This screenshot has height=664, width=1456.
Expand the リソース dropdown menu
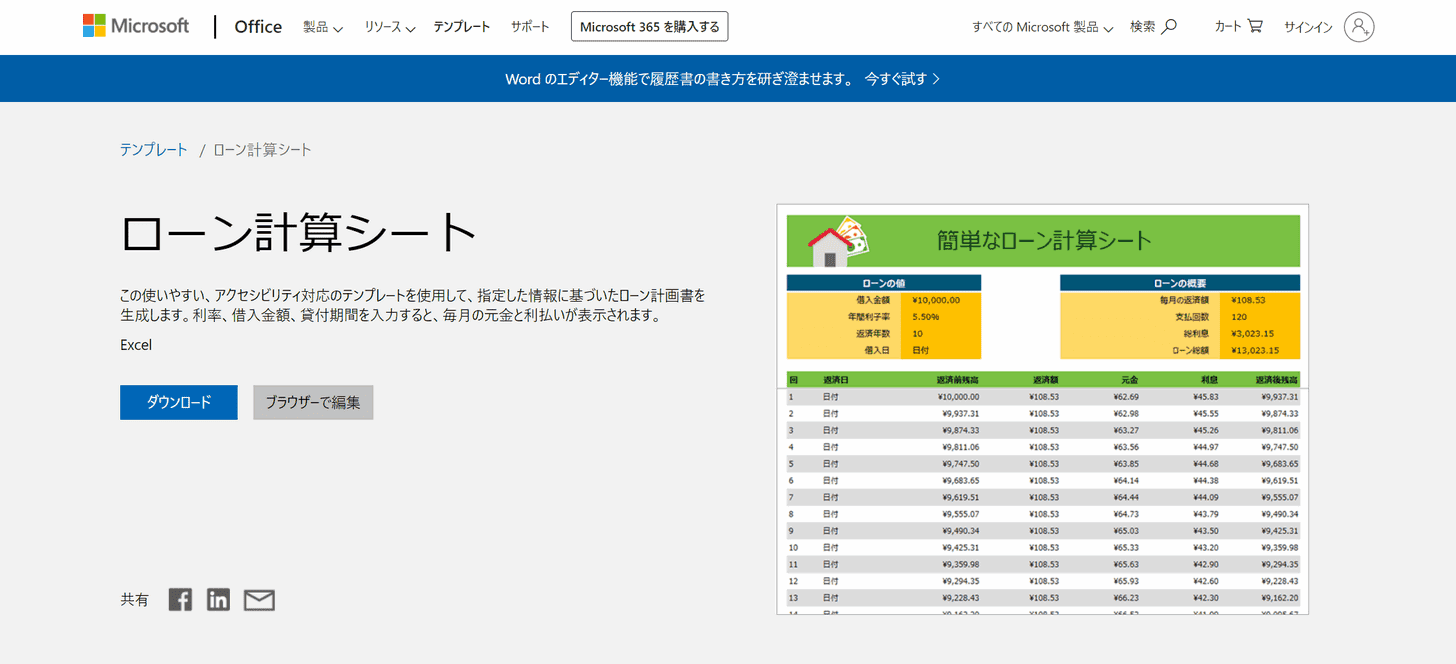point(390,27)
